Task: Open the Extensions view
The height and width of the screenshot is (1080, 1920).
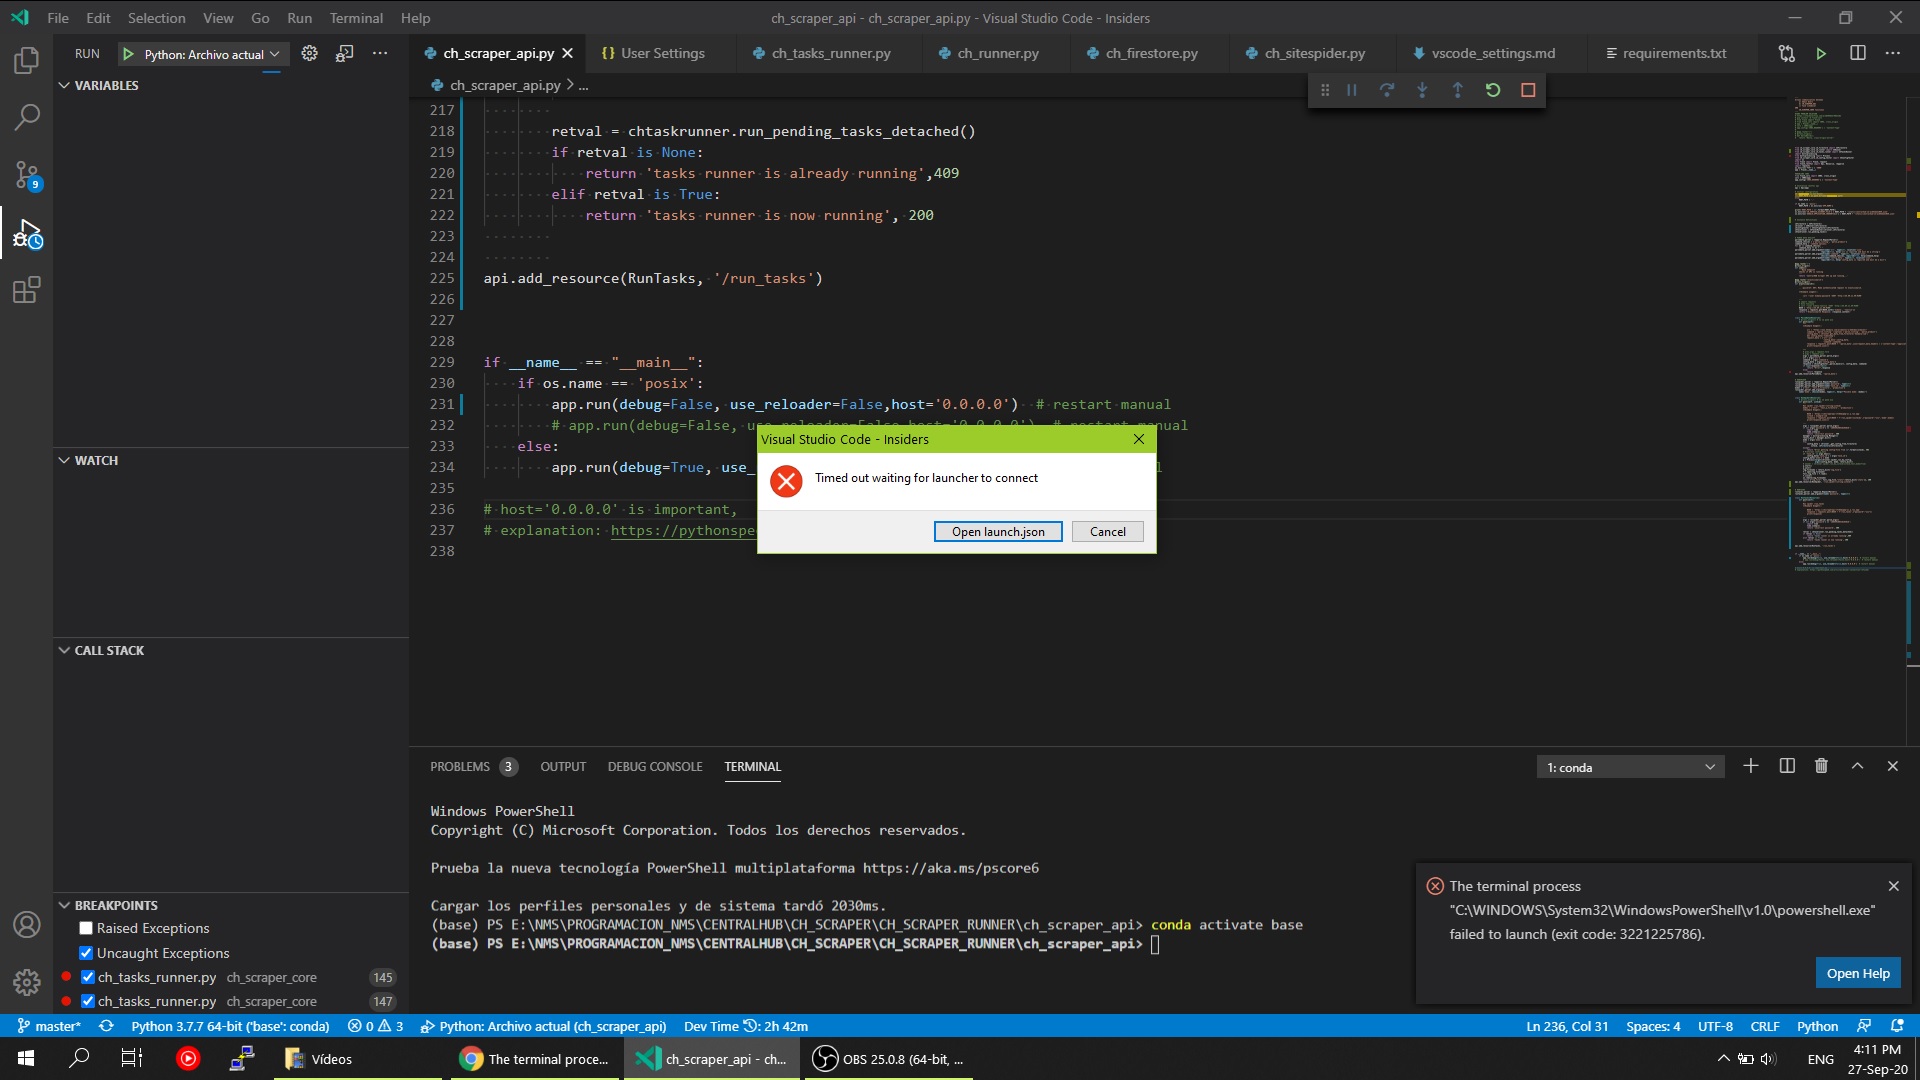Action: coord(26,290)
